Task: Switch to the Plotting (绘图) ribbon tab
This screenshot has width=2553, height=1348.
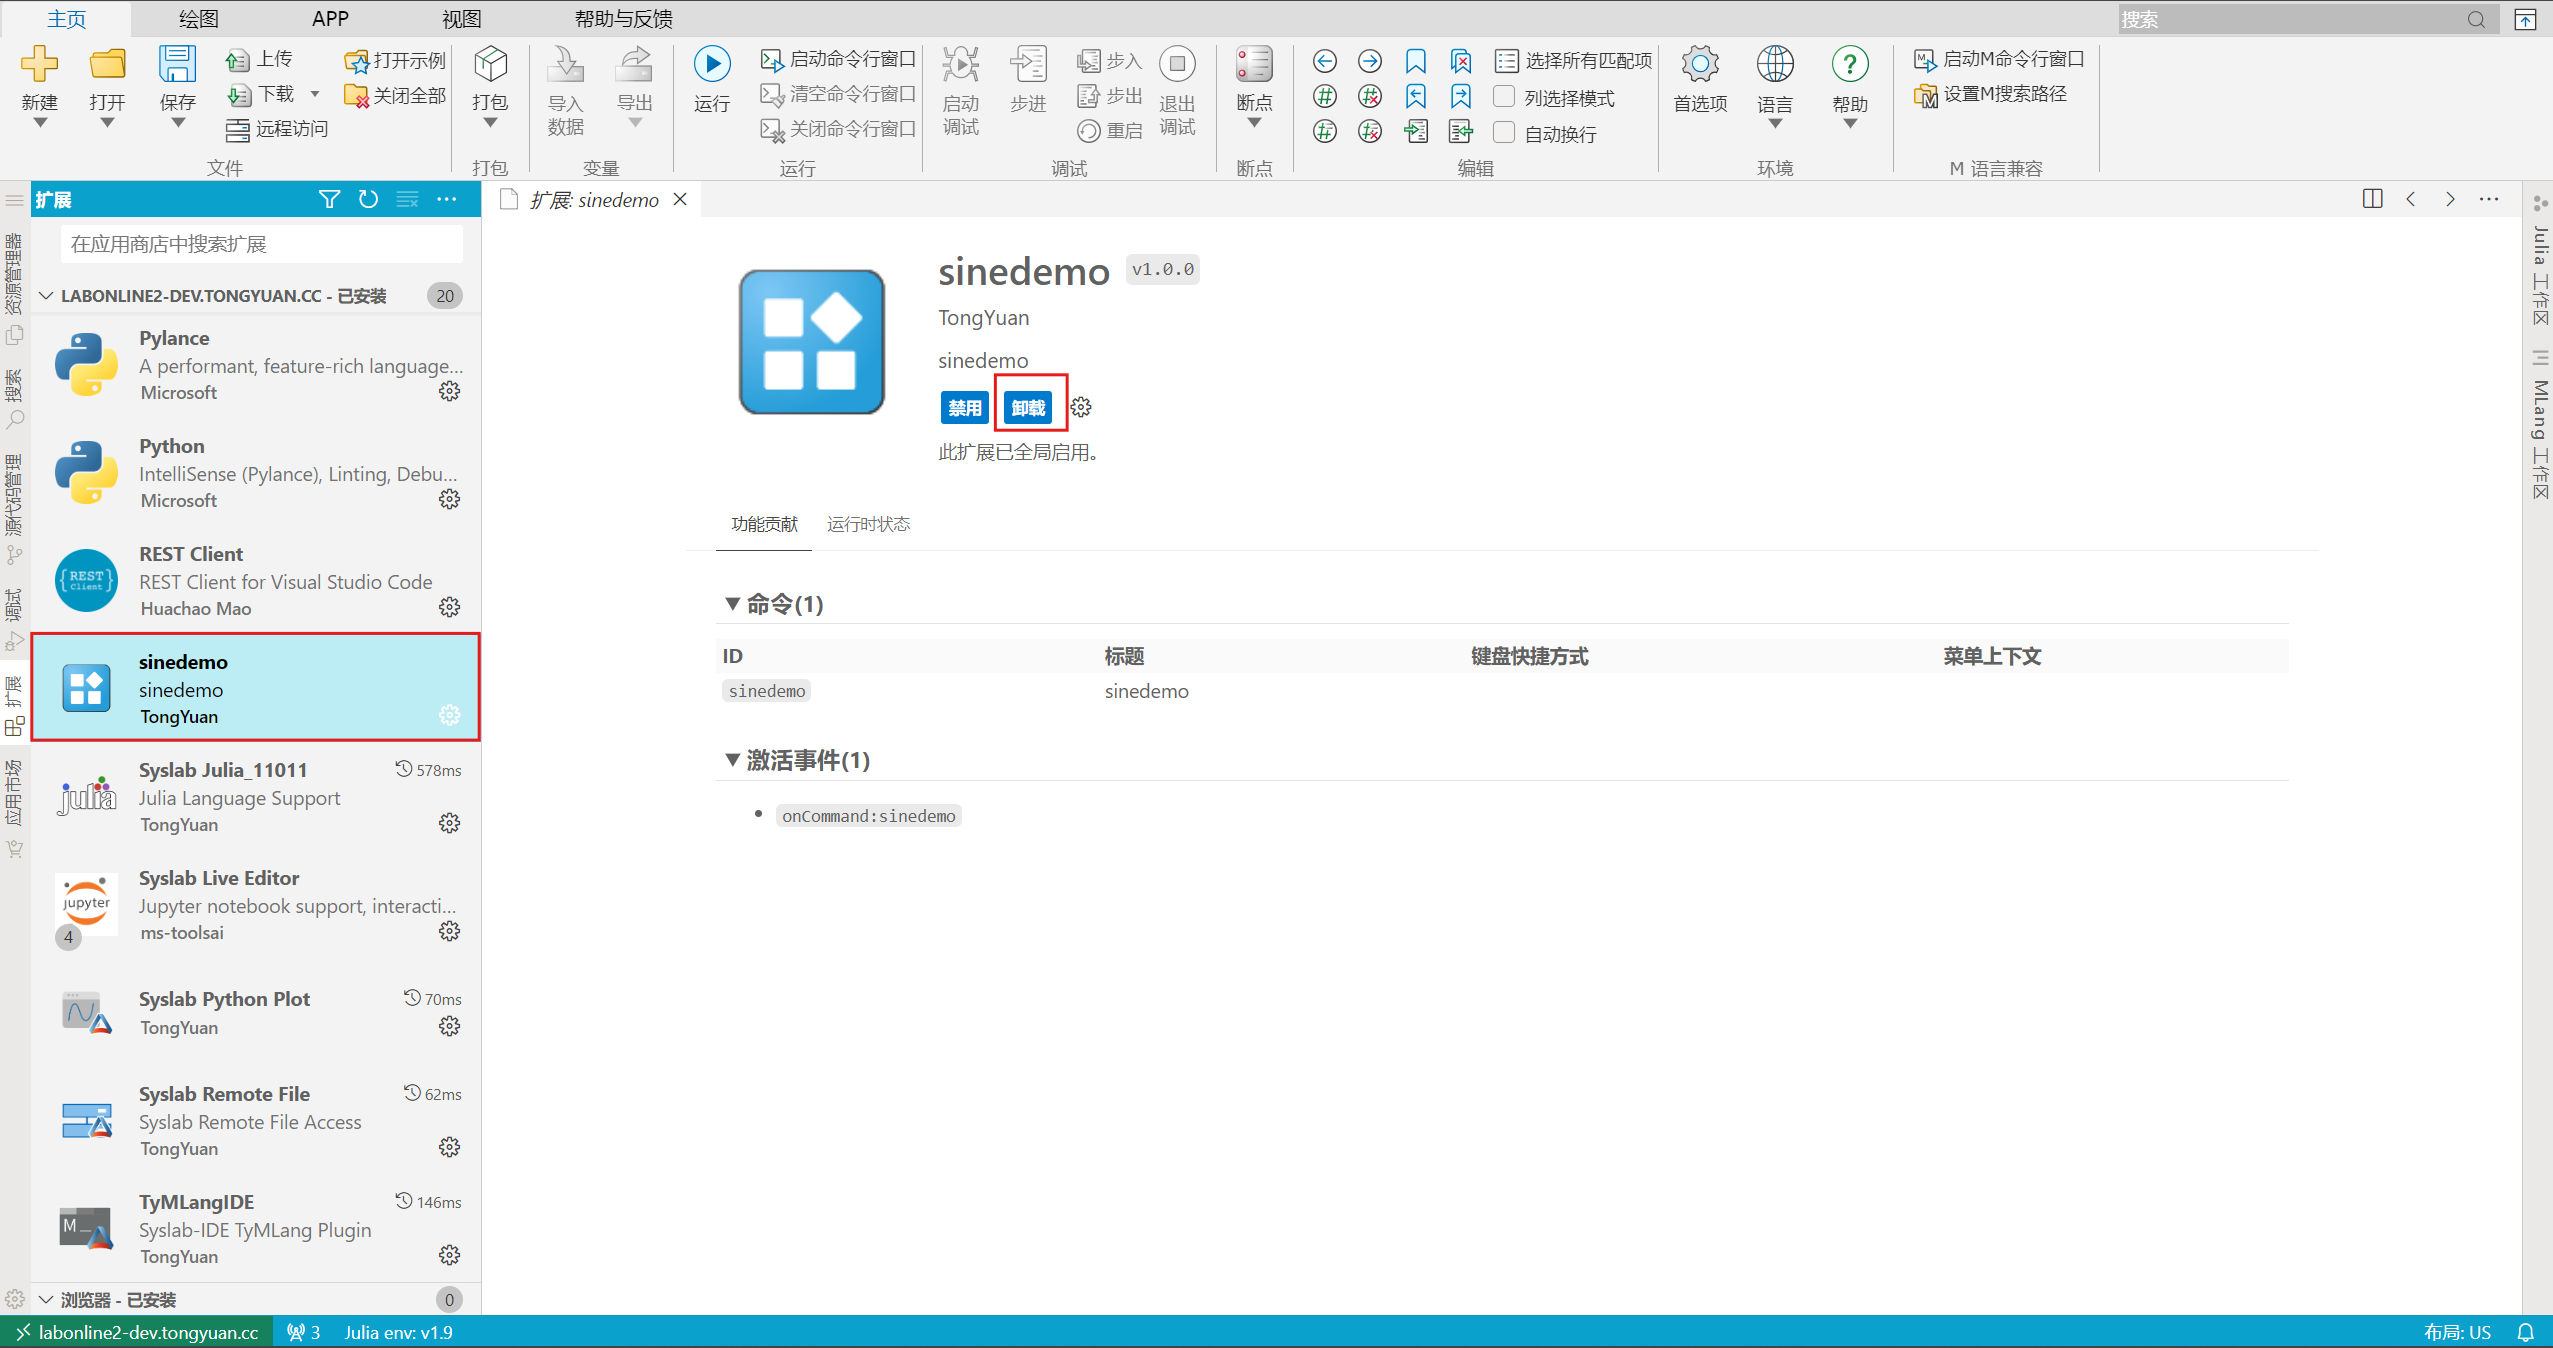Action: pos(198,18)
